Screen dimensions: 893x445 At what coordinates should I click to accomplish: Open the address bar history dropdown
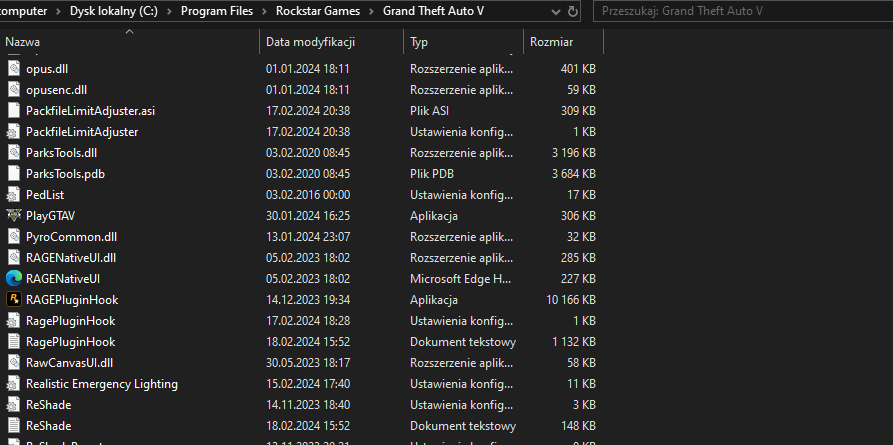pos(554,12)
